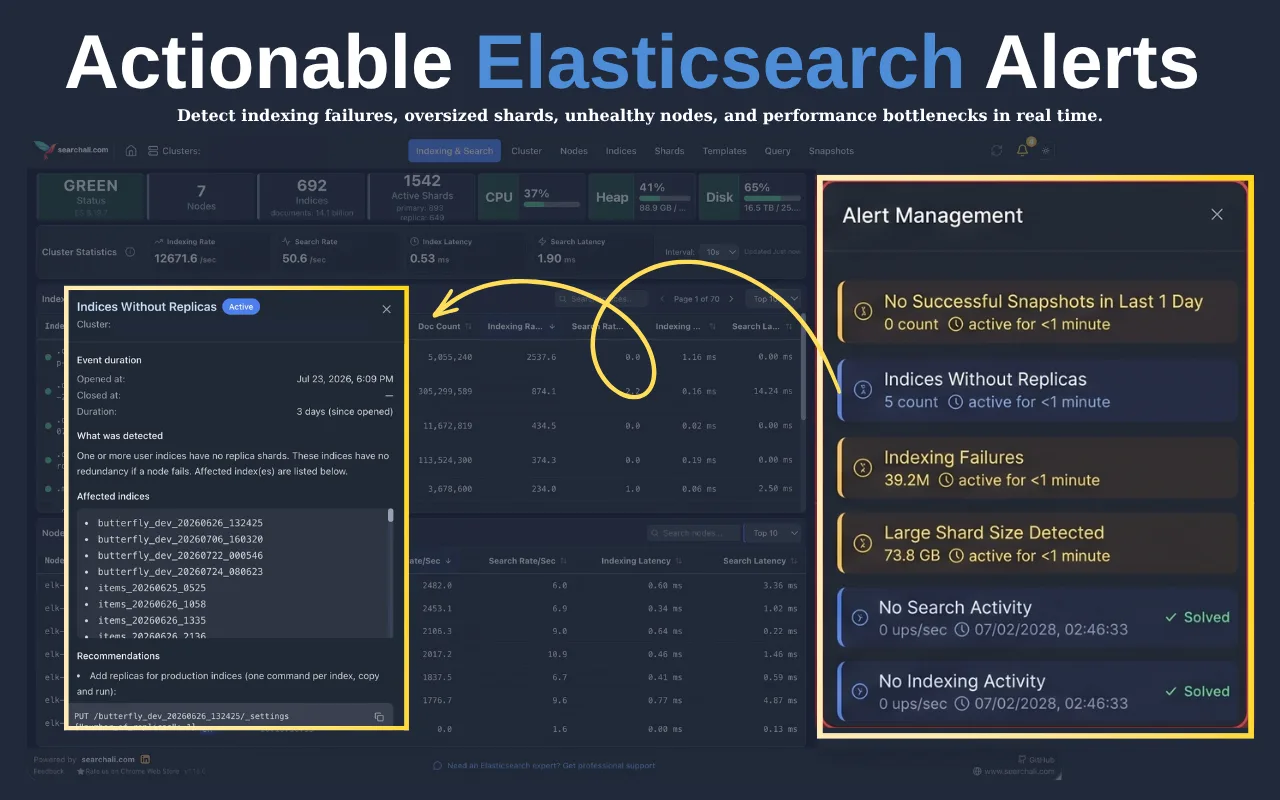Open the Indexing Failures alert
The width and height of the screenshot is (1280, 800).
click(x=1038, y=468)
